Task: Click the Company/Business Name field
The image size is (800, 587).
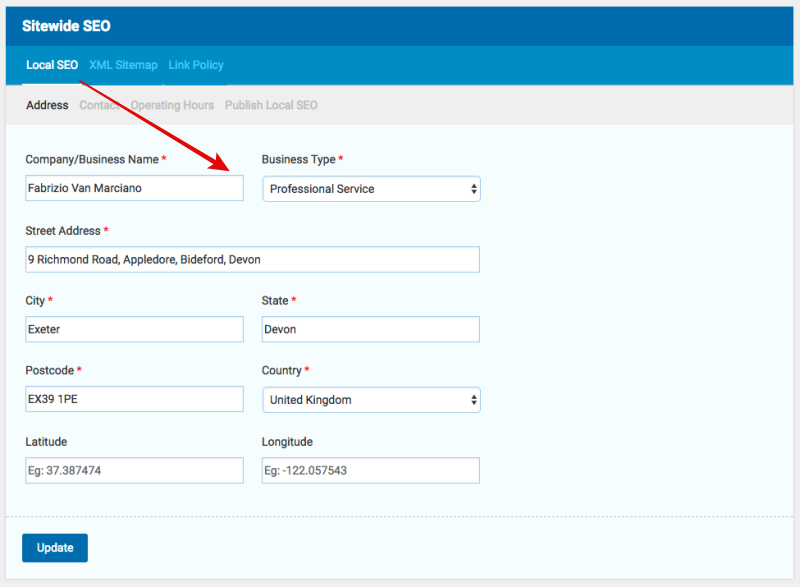Action: pos(135,188)
